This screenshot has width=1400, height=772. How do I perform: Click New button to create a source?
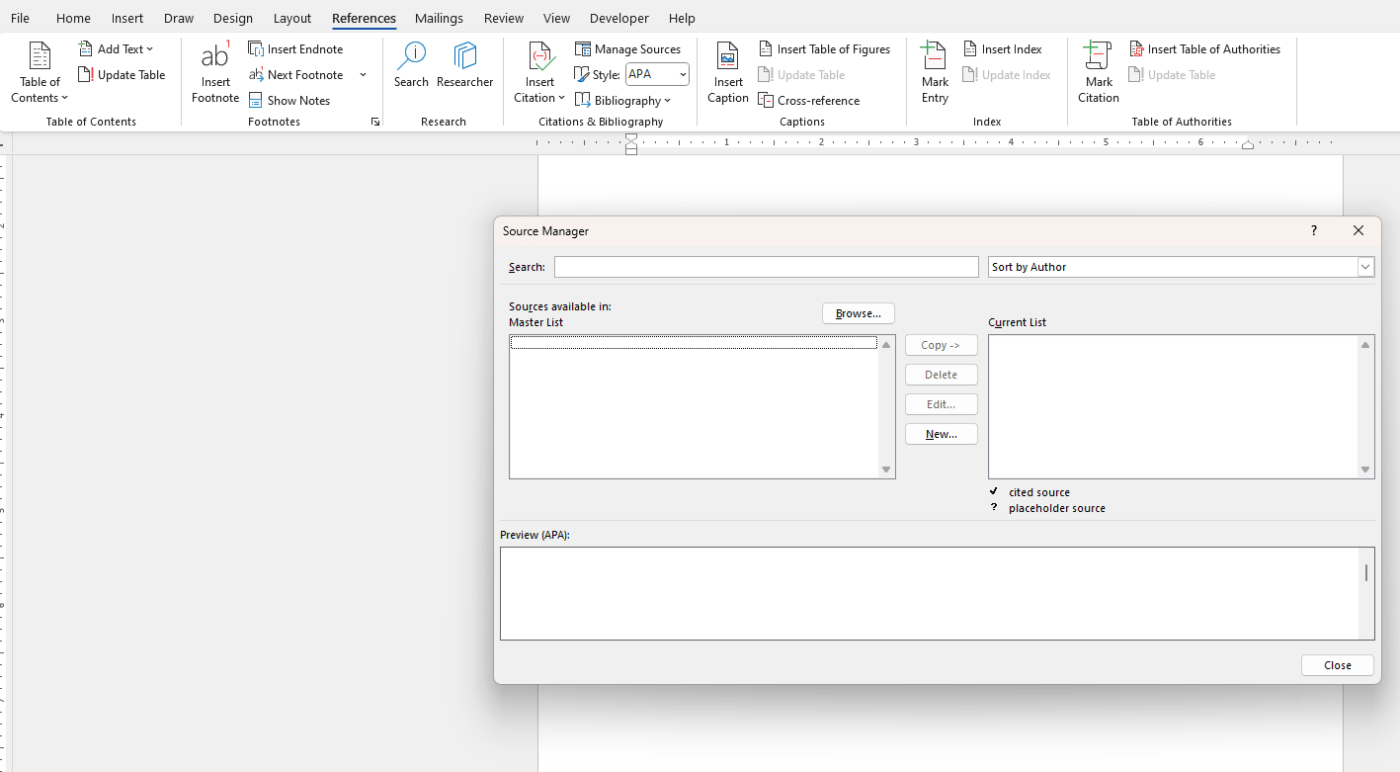[x=941, y=434]
